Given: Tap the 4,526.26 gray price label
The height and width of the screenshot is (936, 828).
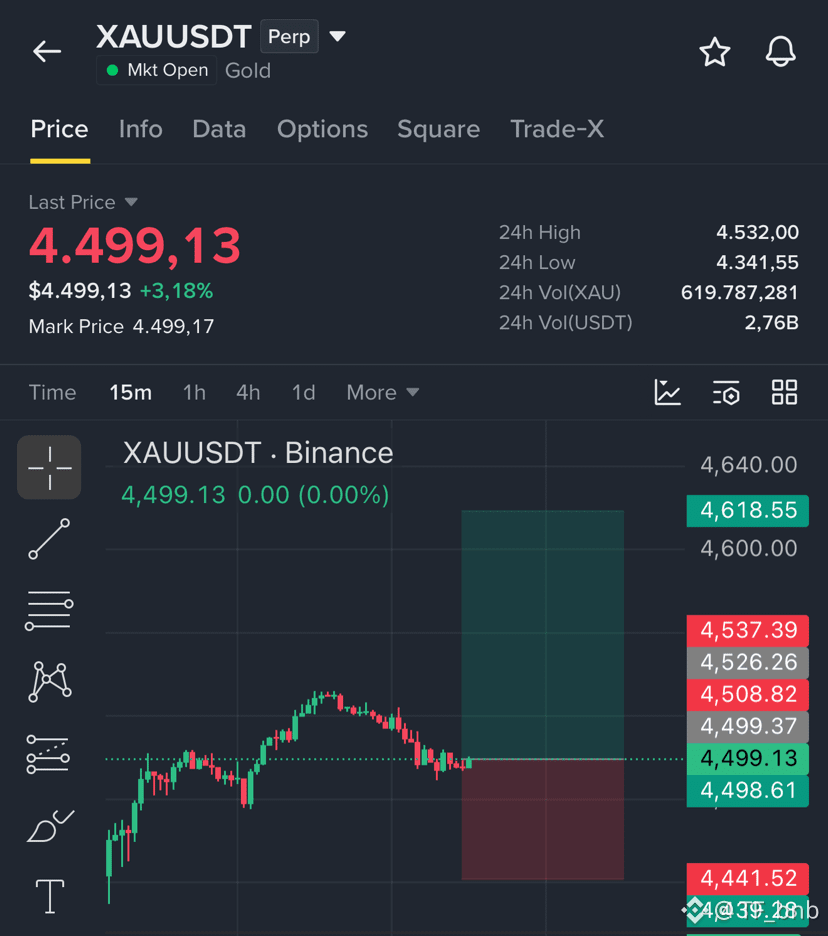Looking at the screenshot, I should click(747, 663).
